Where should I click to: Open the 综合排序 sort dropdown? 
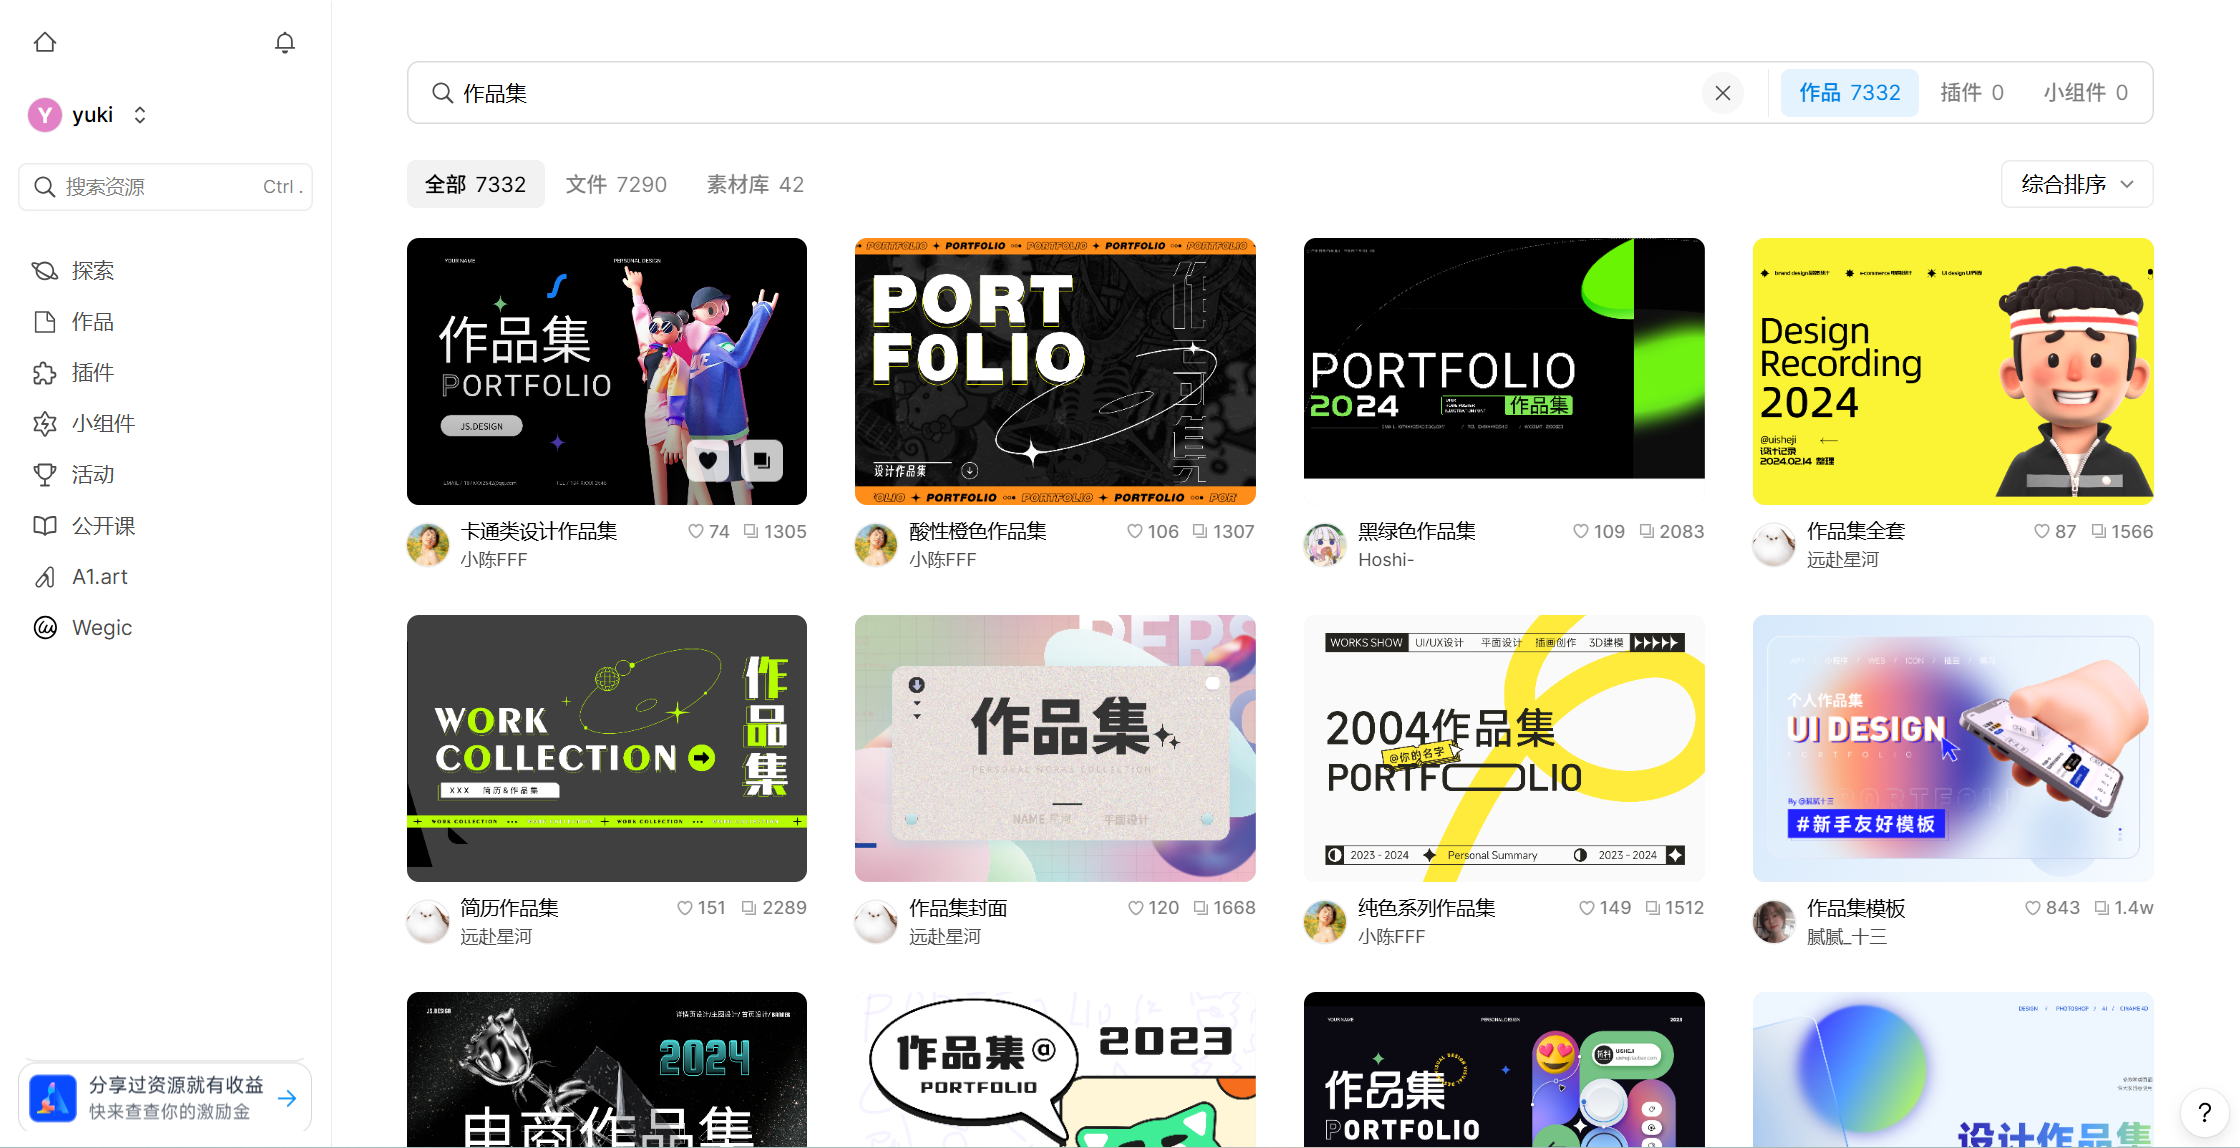(x=2077, y=184)
